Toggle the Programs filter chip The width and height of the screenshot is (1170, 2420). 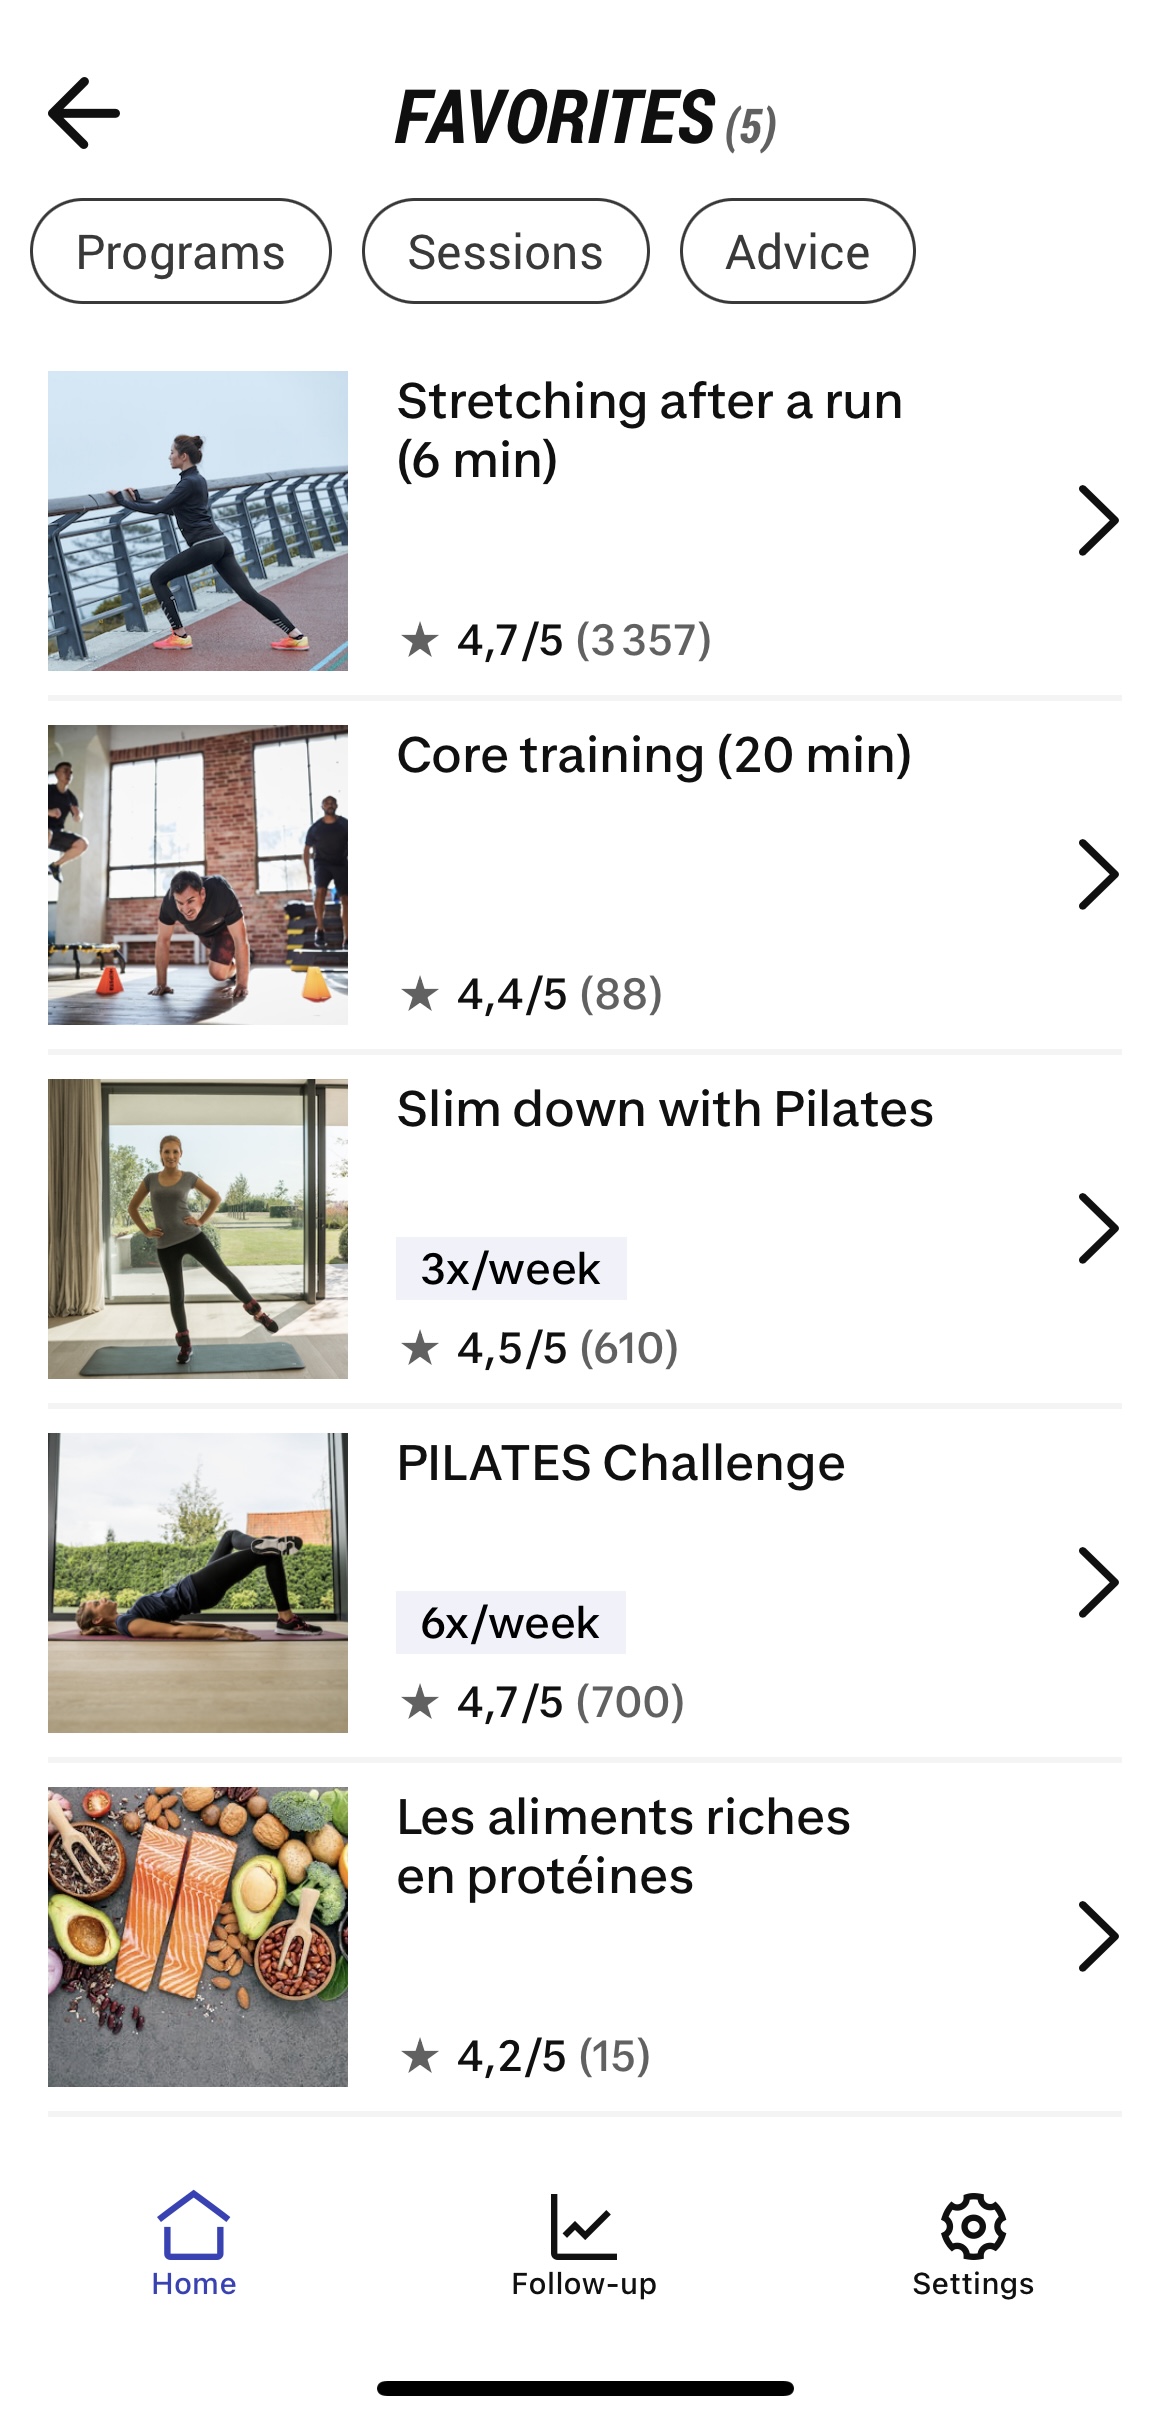[x=181, y=252]
